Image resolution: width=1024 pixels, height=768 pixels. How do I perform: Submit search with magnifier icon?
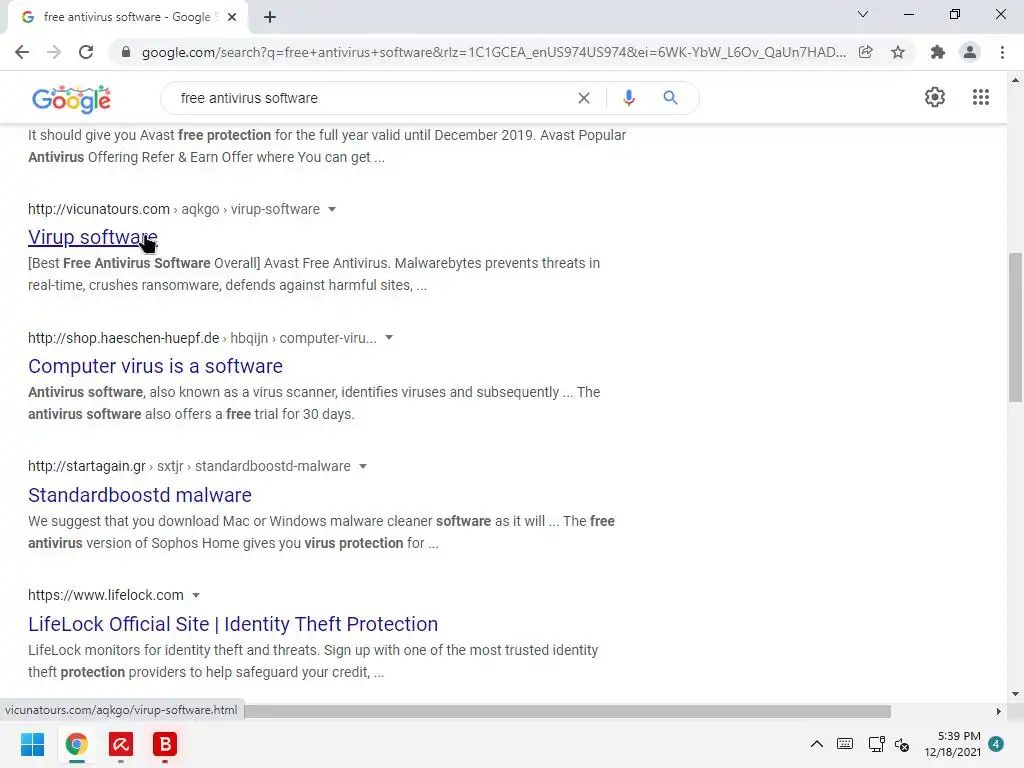click(x=670, y=98)
